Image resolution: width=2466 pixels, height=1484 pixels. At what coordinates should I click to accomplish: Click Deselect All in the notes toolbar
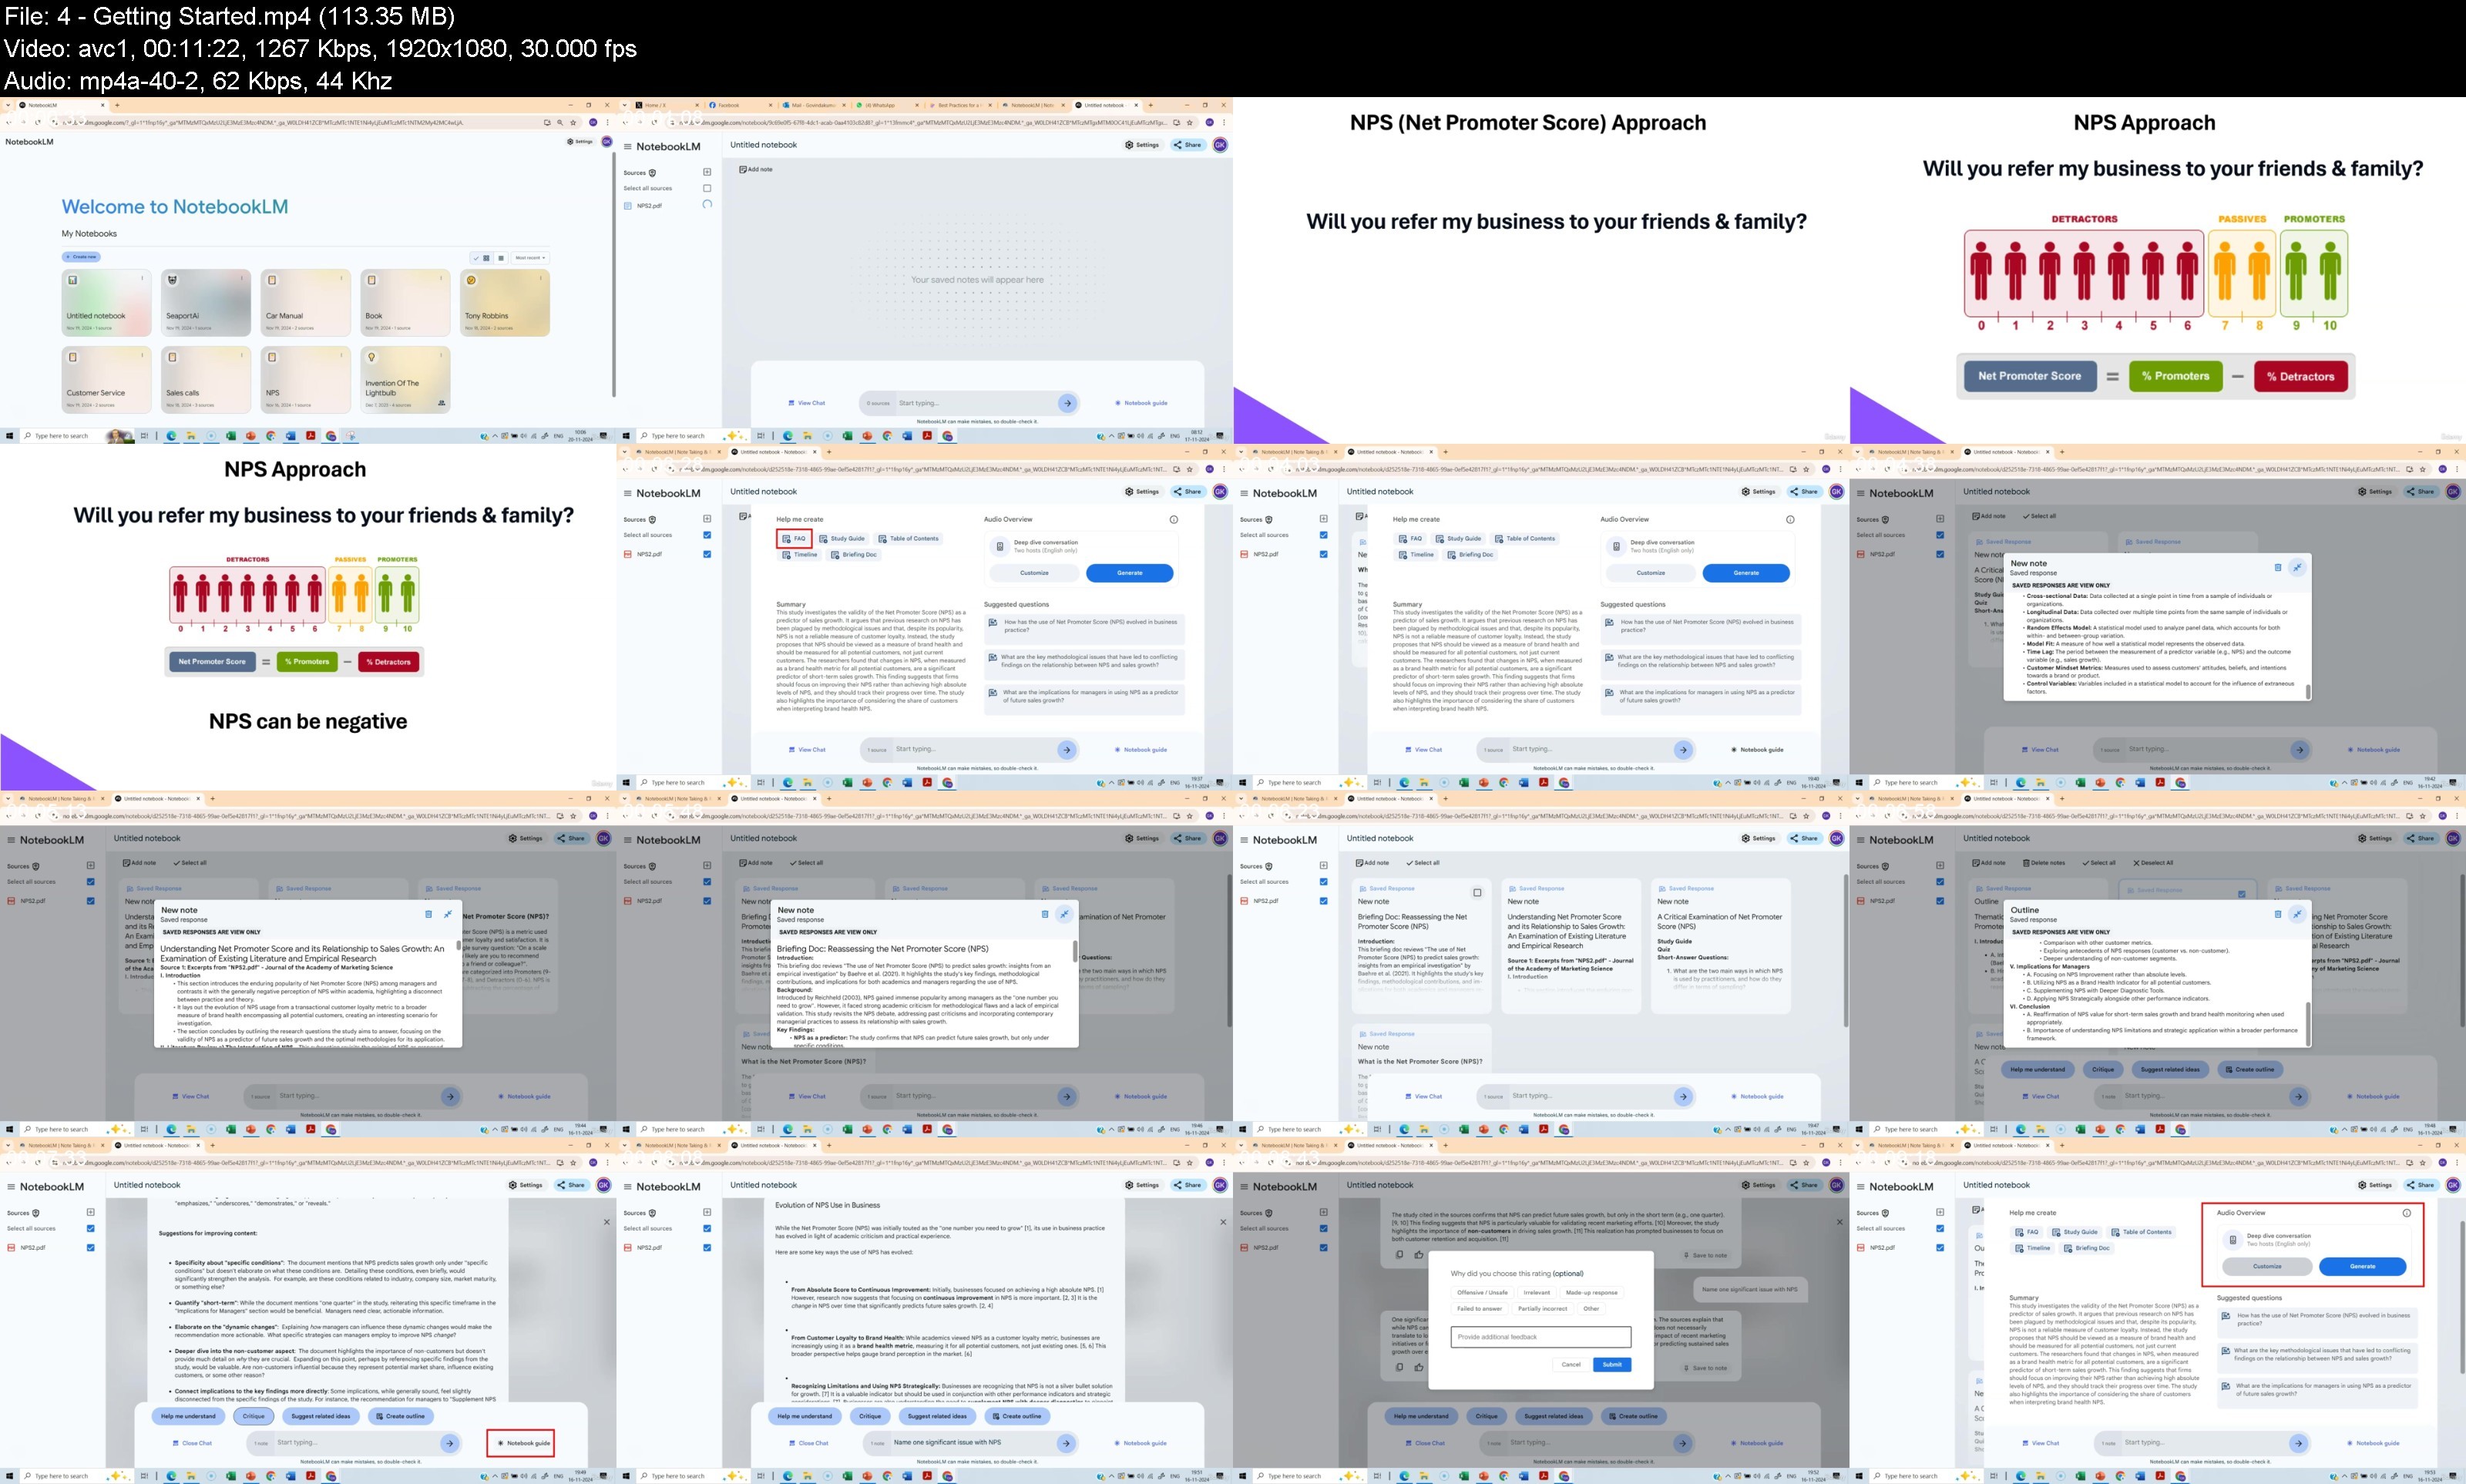pyautogui.click(x=2153, y=863)
